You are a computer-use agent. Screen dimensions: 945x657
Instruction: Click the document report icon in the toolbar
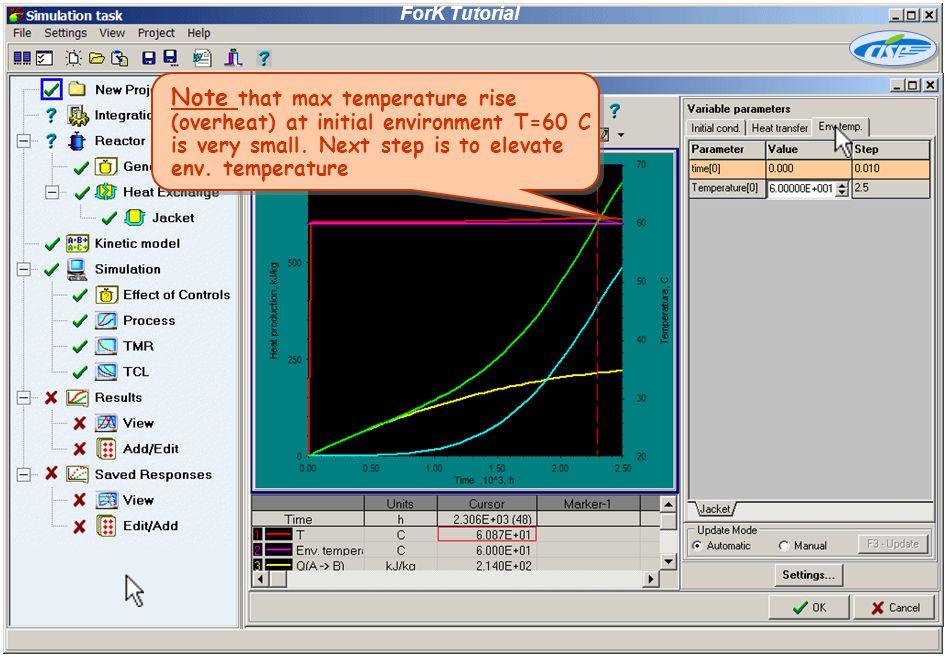[x=202, y=58]
